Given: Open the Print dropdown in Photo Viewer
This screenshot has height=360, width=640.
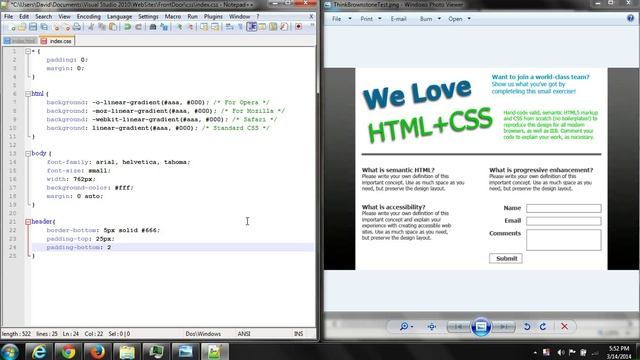Looking at the screenshot, I should click(371, 19).
